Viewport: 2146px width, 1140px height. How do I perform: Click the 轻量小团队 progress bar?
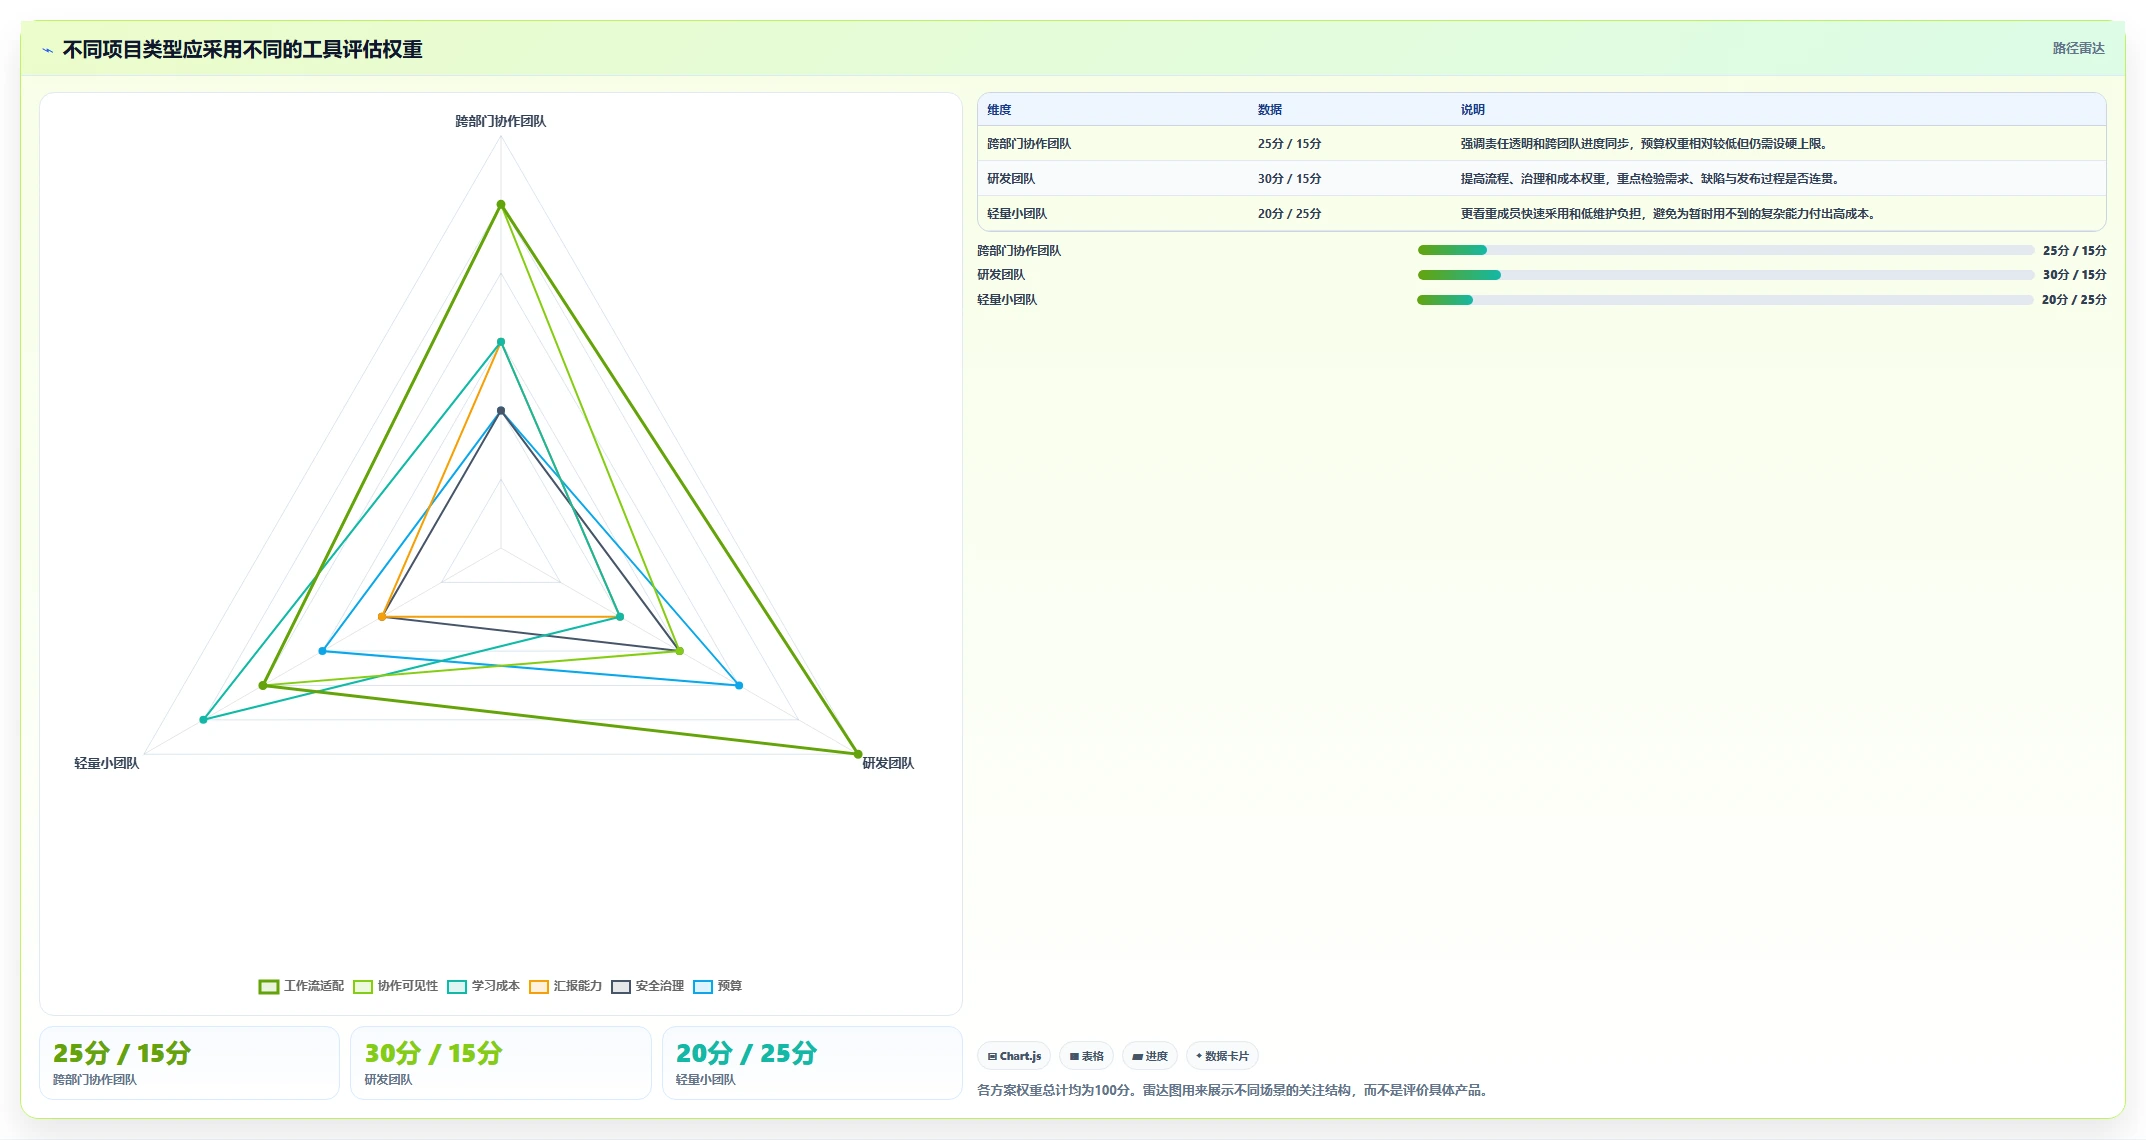pyautogui.click(x=1725, y=300)
